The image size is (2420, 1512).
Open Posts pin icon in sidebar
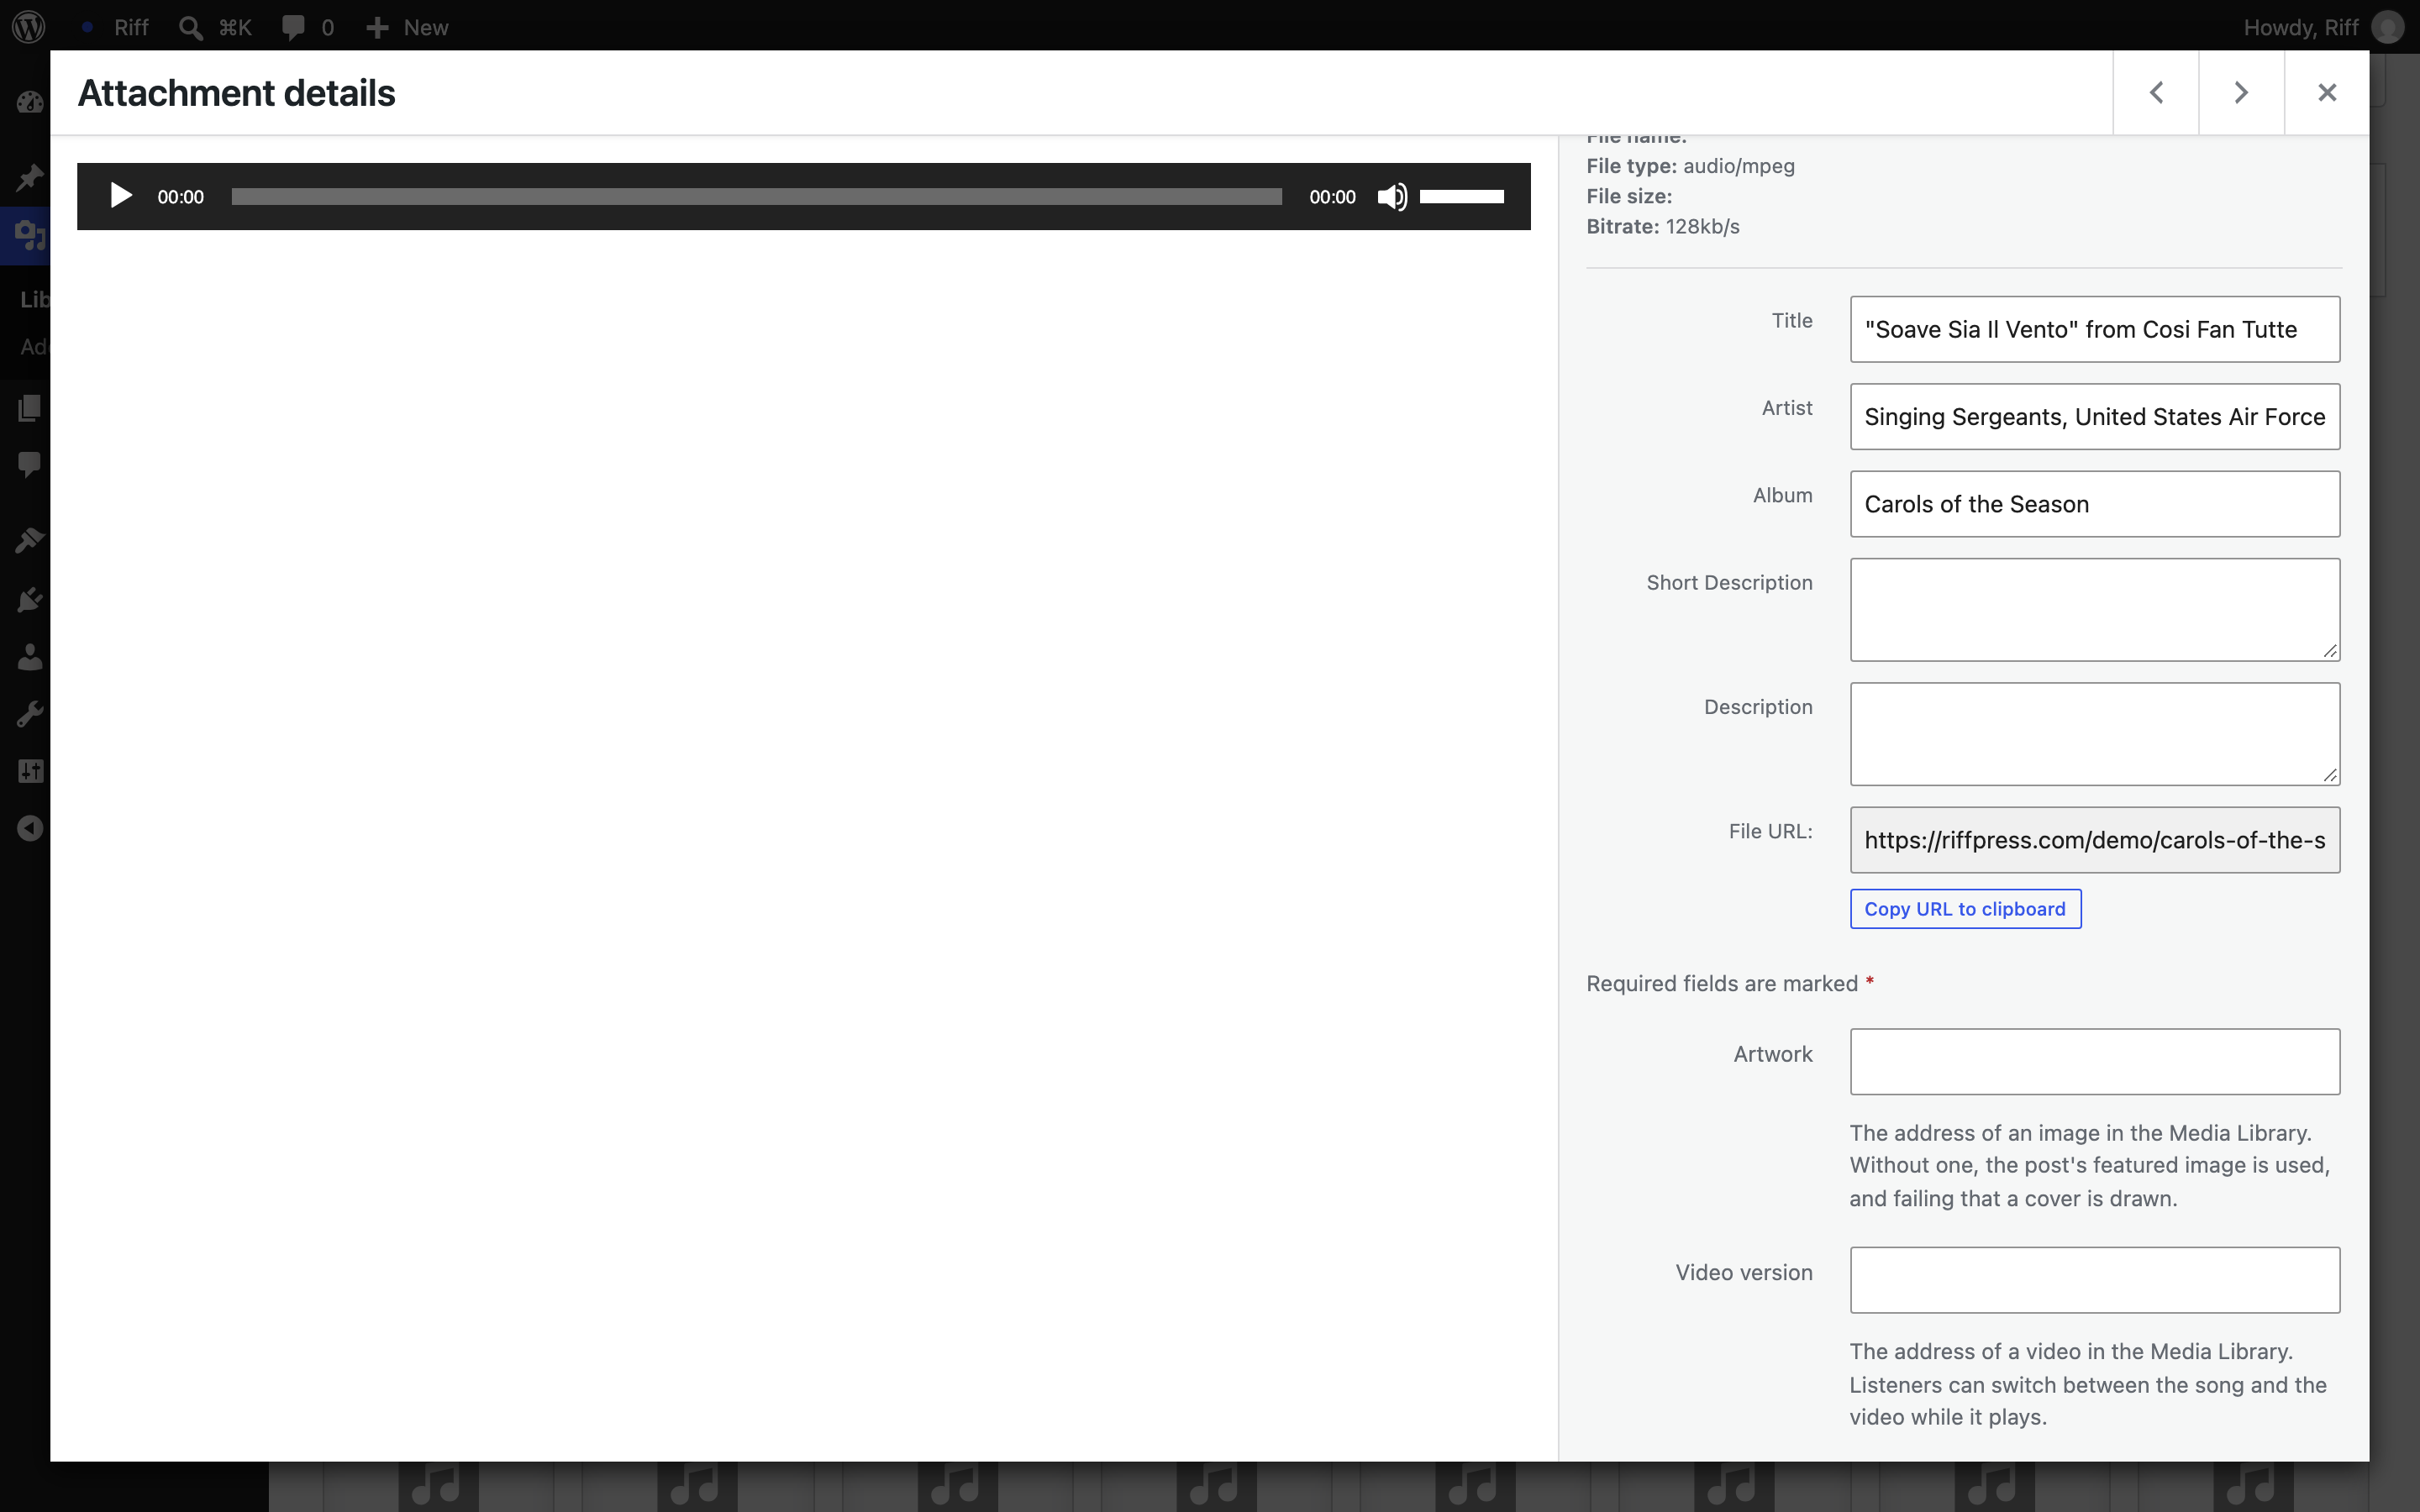[x=29, y=178]
